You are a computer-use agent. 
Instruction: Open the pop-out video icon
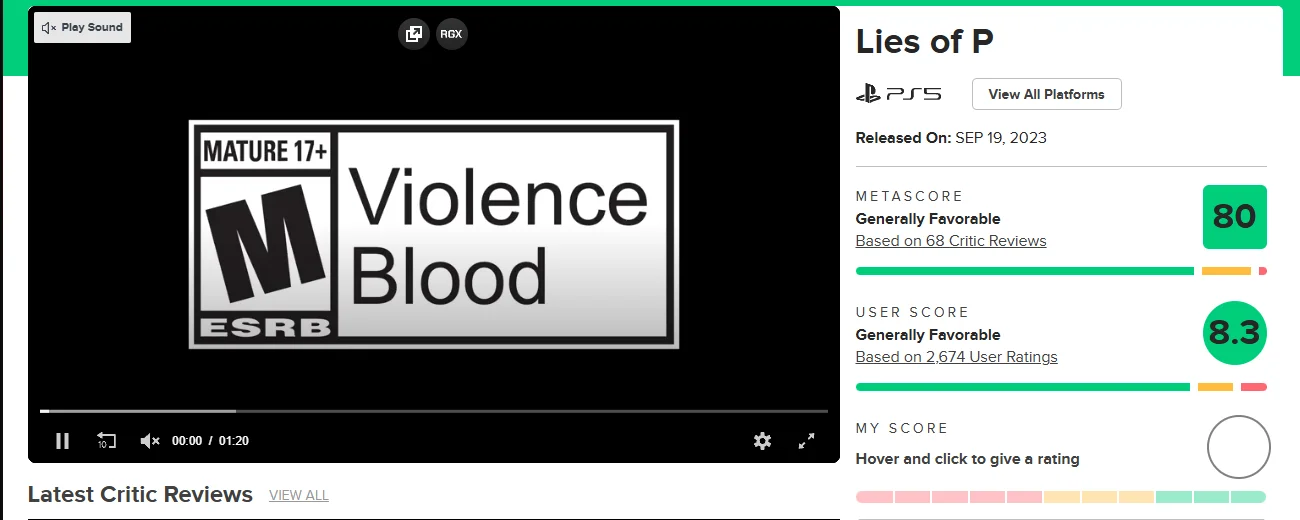[x=413, y=34]
